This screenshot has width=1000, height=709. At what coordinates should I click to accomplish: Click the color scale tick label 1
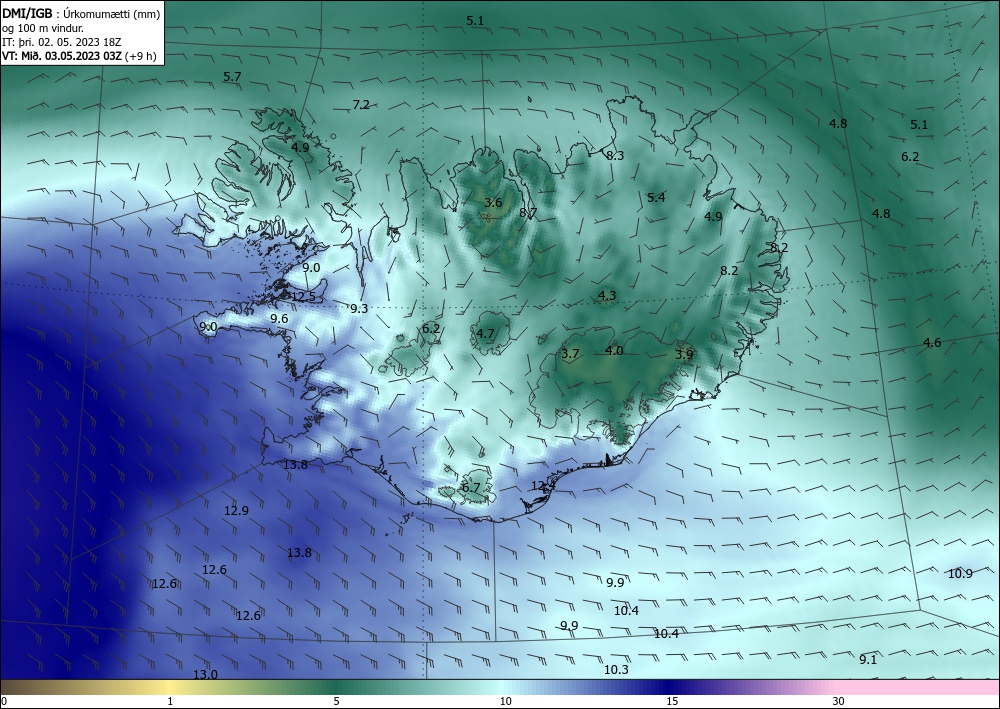170,702
